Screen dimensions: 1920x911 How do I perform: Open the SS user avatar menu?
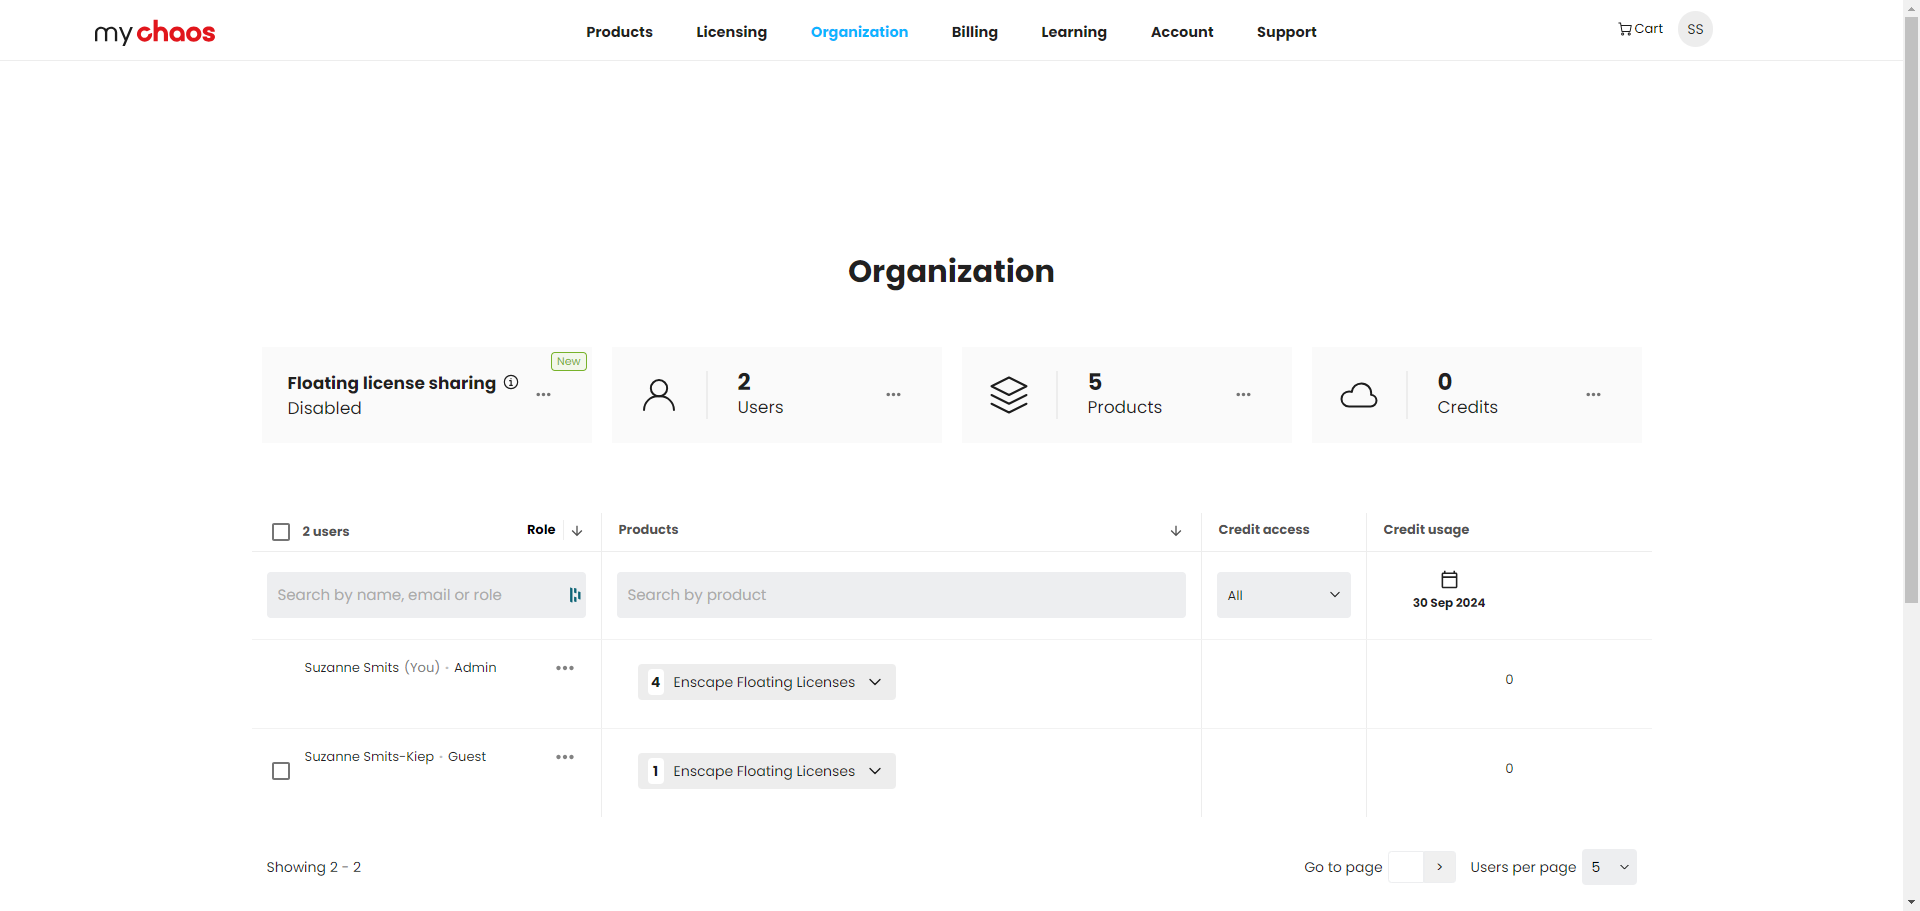pos(1695,29)
